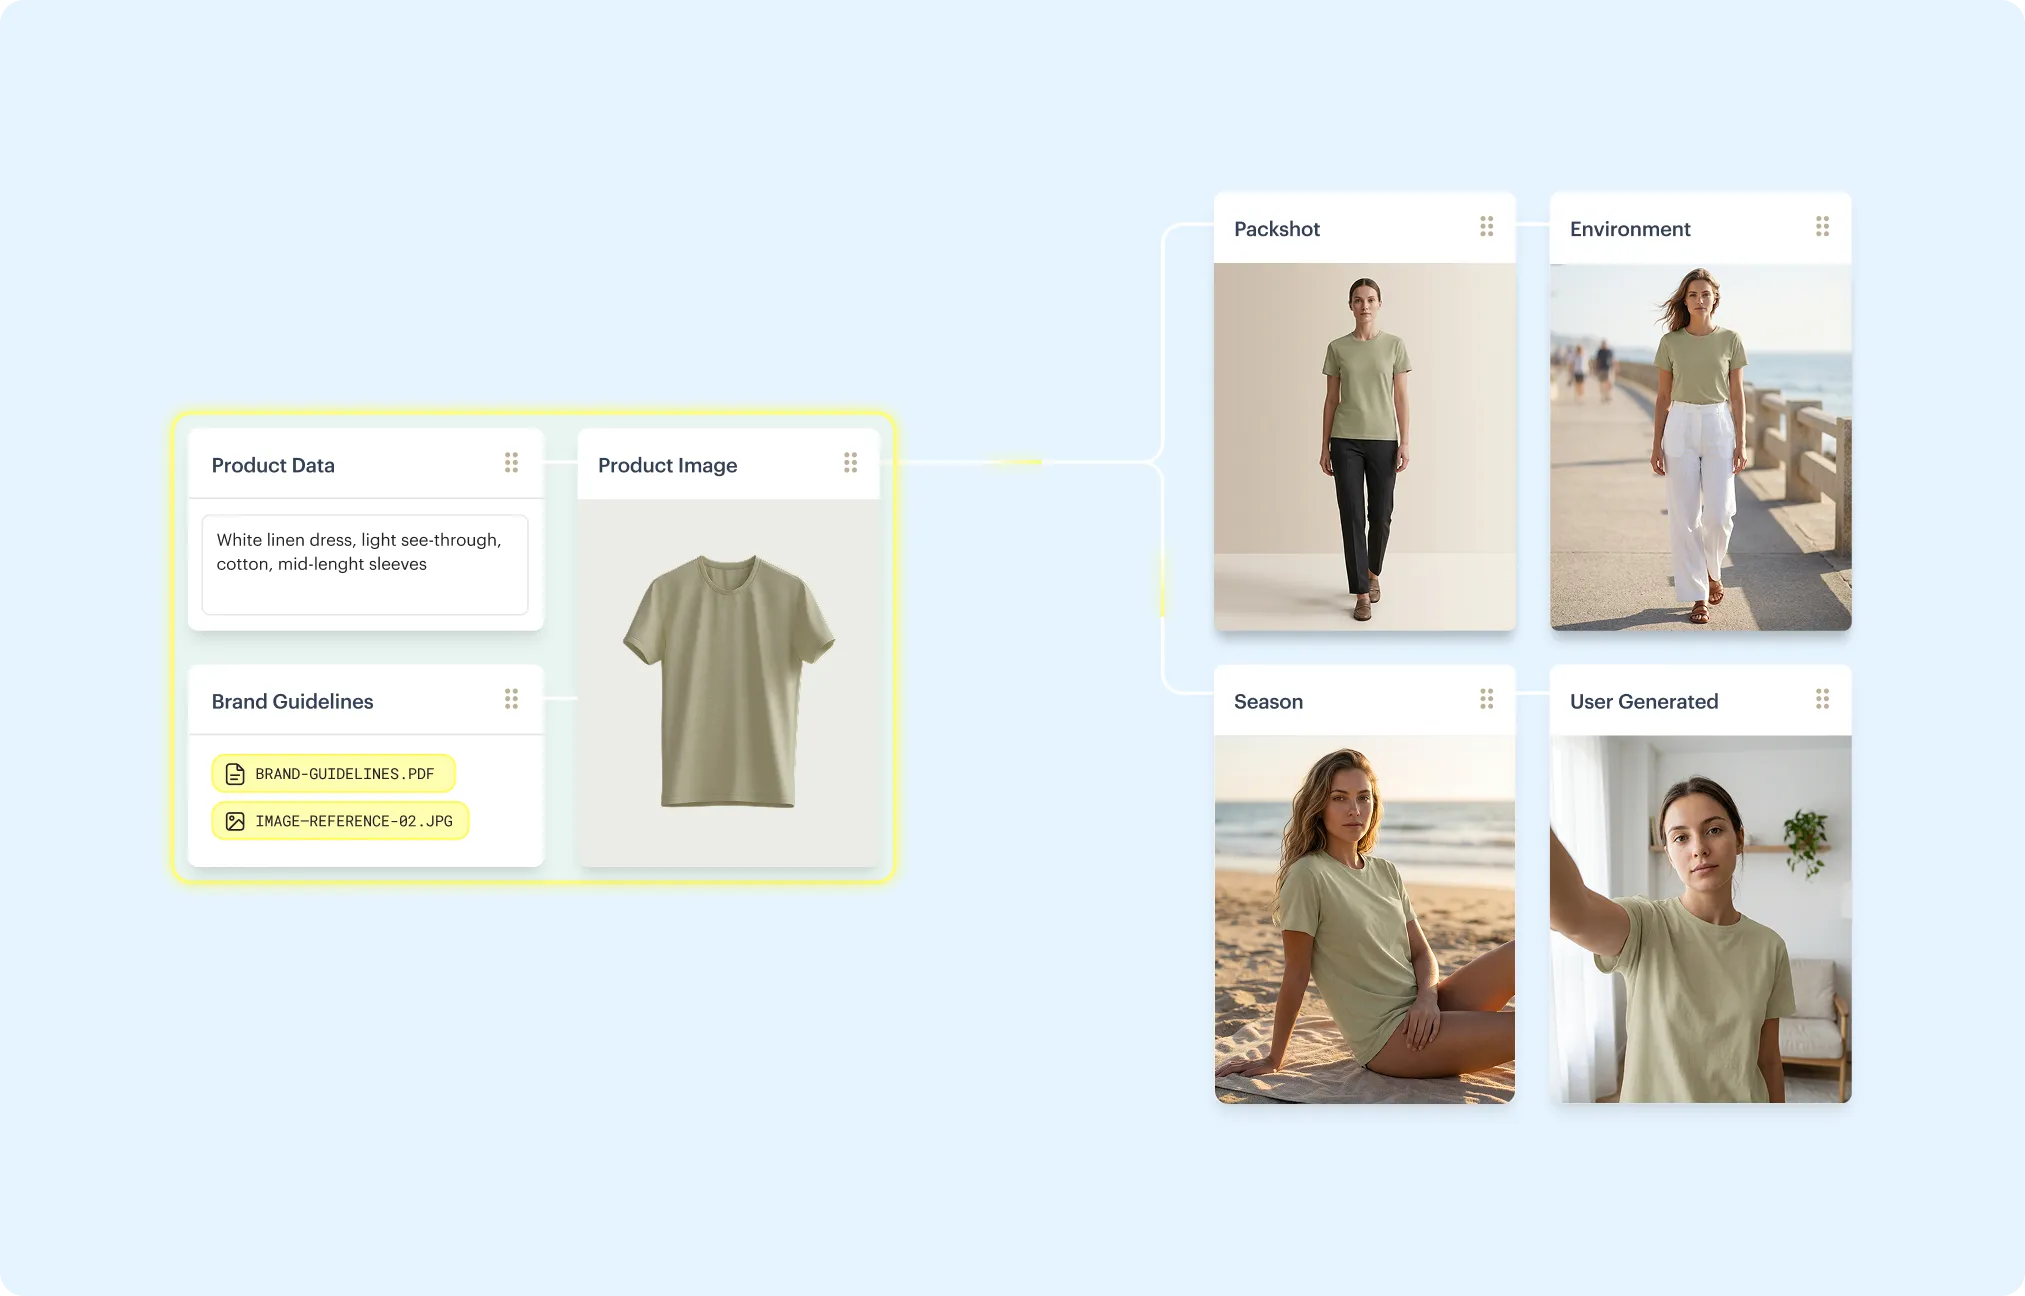Click the Packshot card drag handle
The height and width of the screenshot is (1296, 2025).
click(x=1486, y=226)
